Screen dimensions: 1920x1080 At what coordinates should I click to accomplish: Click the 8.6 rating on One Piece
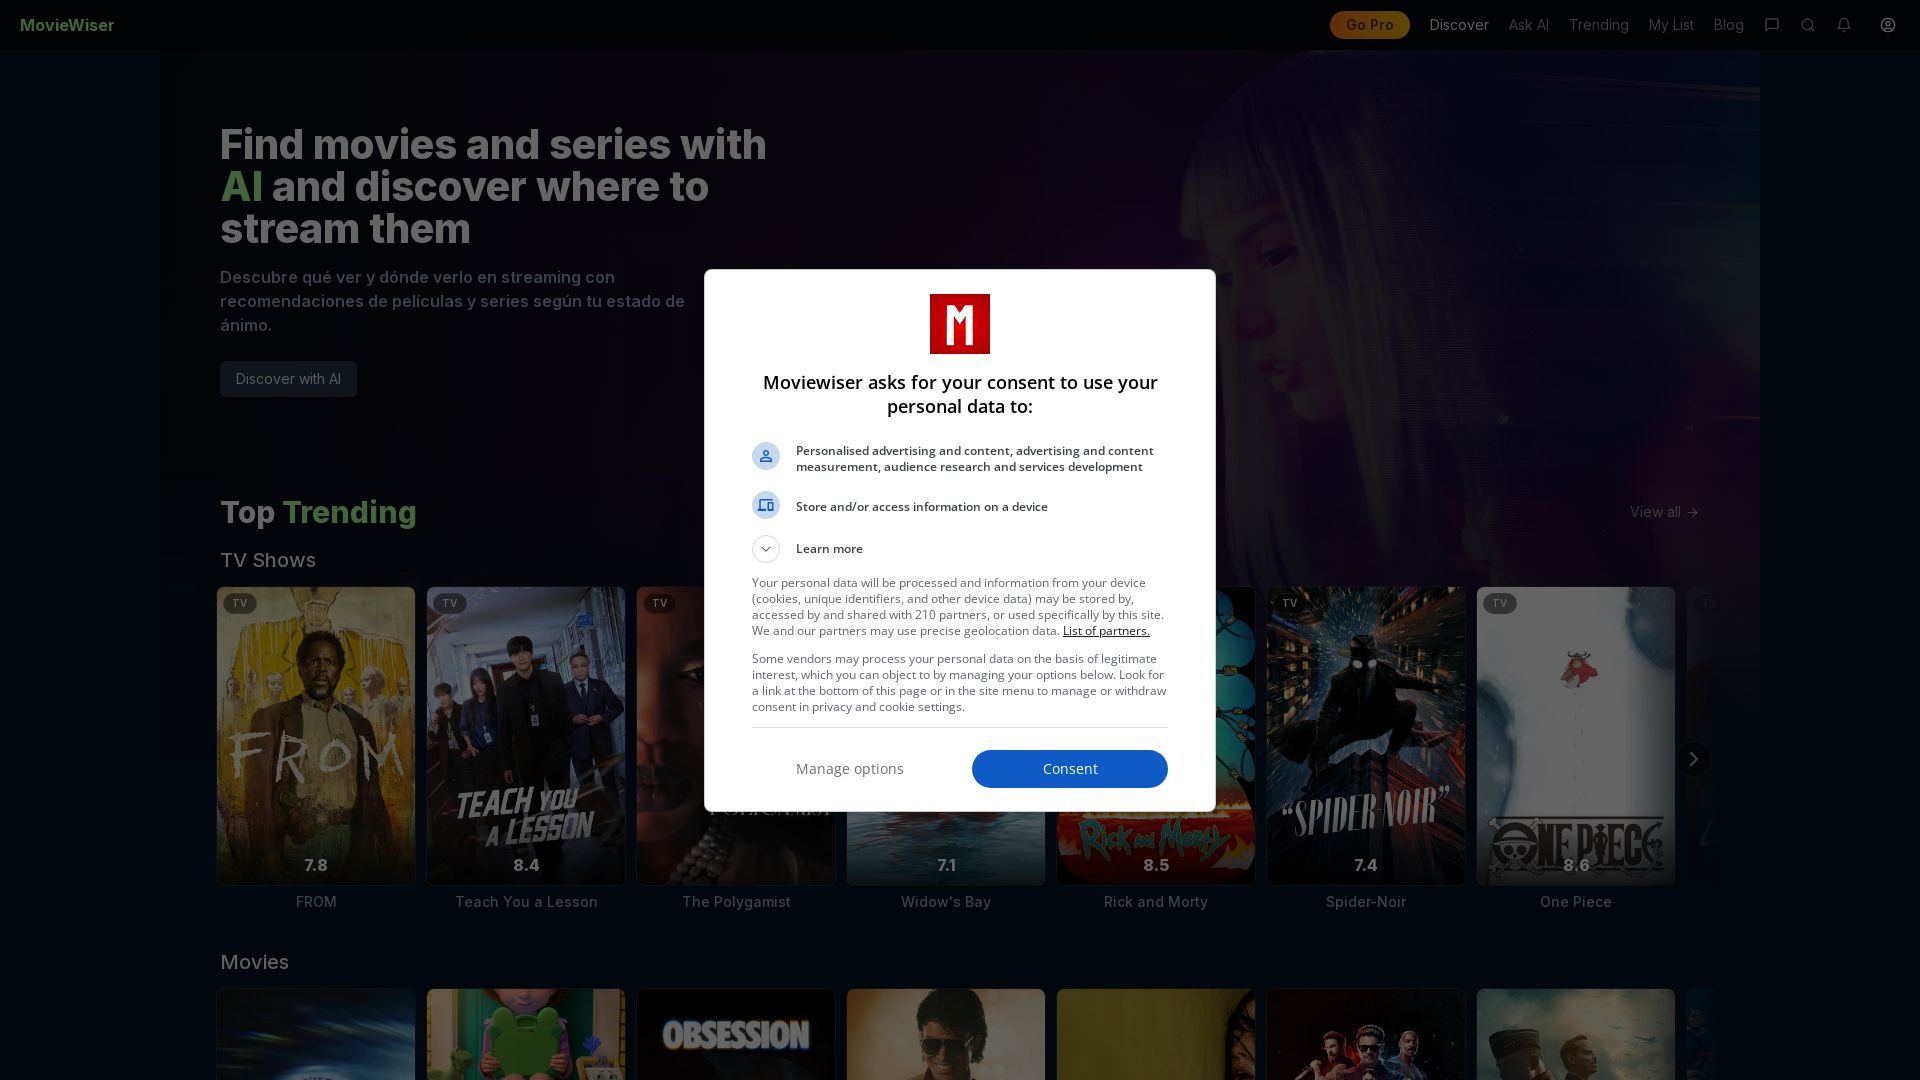tap(1576, 865)
